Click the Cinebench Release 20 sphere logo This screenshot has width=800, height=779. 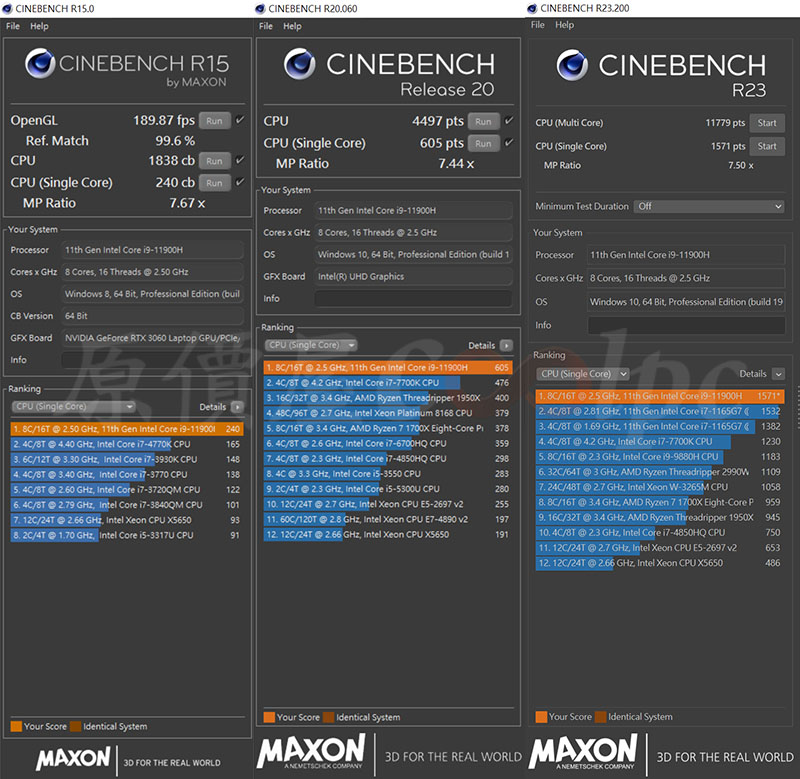click(299, 64)
